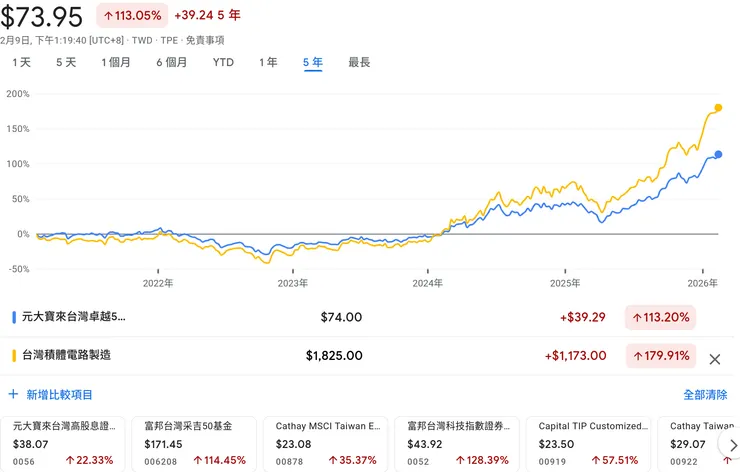Open the 元大寶來台灣高股息 0056 card
Viewport: 740px width, 472px height.
click(x=63, y=444)
